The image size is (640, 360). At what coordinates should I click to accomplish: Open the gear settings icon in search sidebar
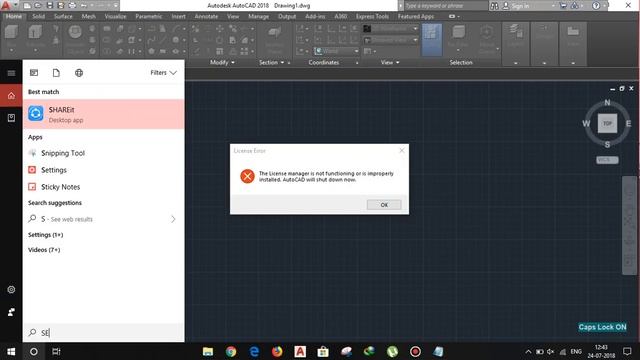click(11, 289)
